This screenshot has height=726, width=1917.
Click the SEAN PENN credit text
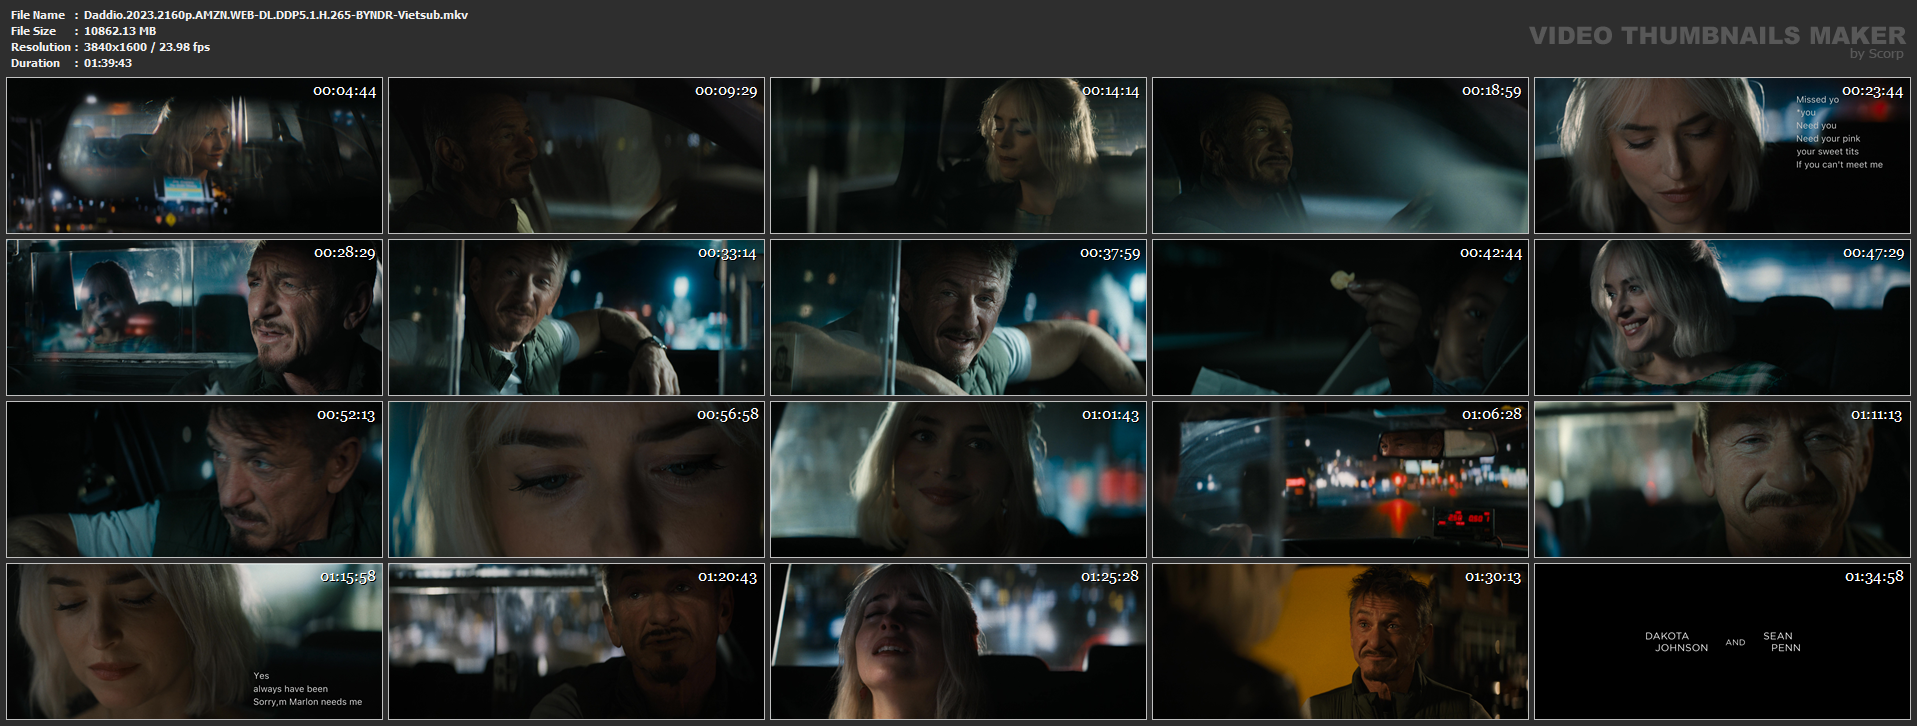click(x=1782, y=642)
